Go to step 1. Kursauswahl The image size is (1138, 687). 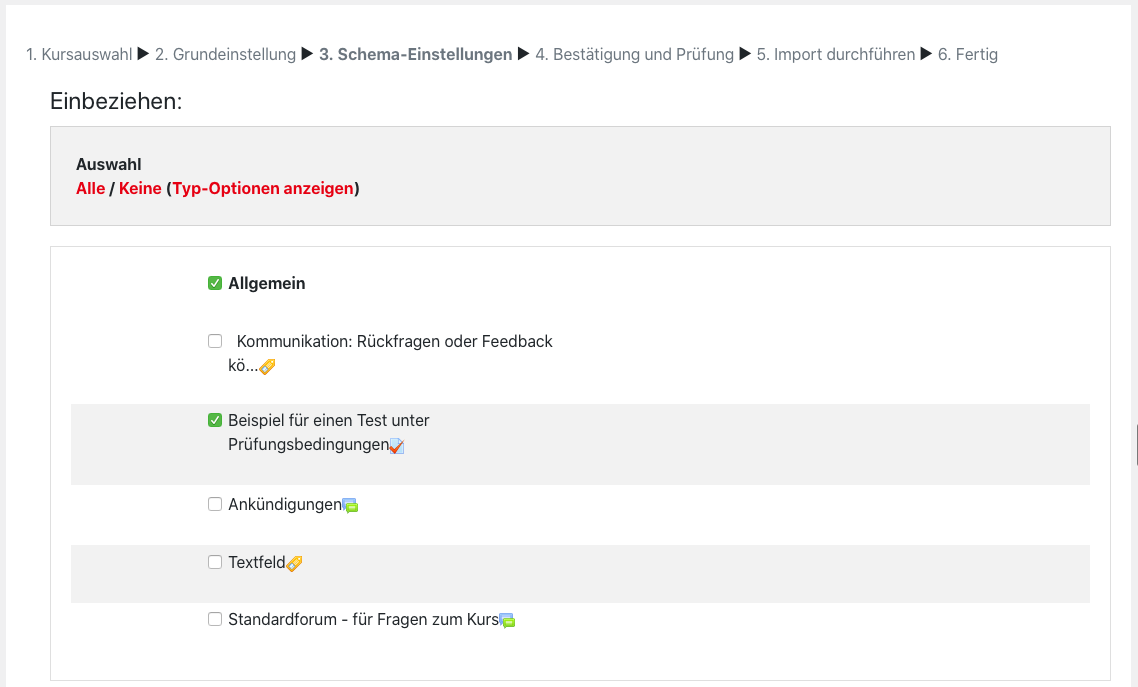tap(79, 54)
